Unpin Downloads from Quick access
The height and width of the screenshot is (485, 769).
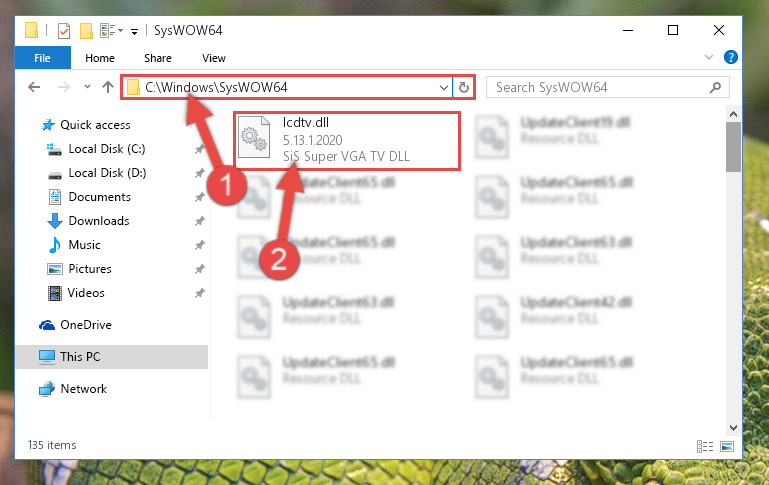[199, 221]
